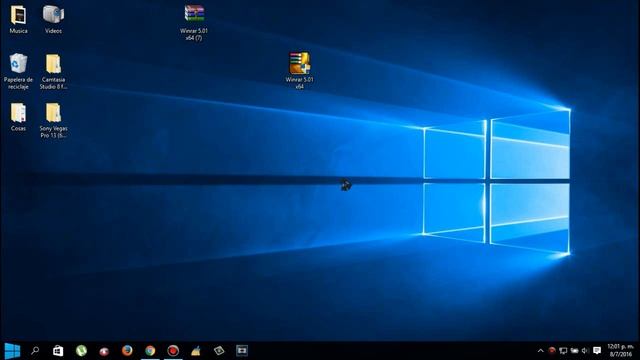Click the red tray recorder icon
The height and width of the screenshot is (360, 640).
[x=552, y=351]
